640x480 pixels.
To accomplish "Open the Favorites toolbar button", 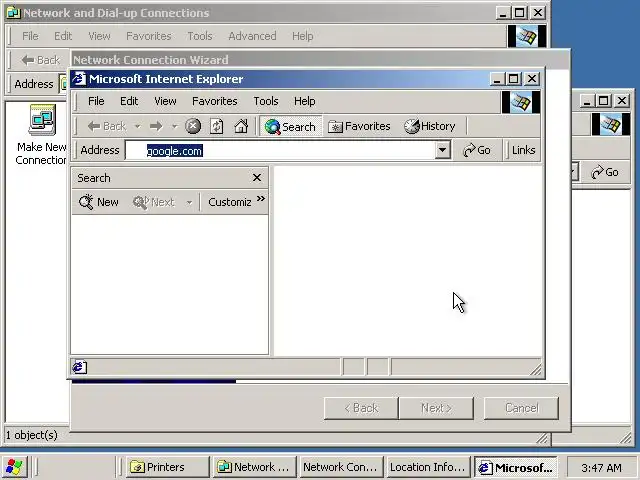I will tap(359, 127).
